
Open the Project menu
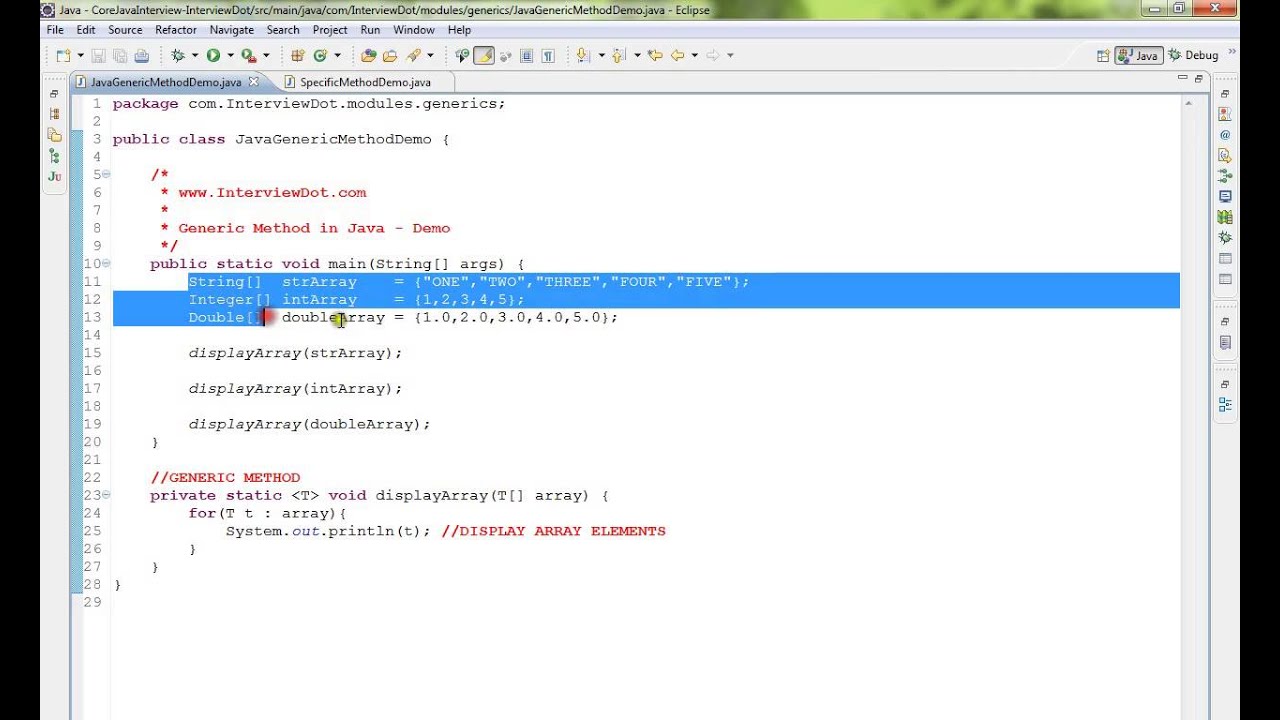330,30
